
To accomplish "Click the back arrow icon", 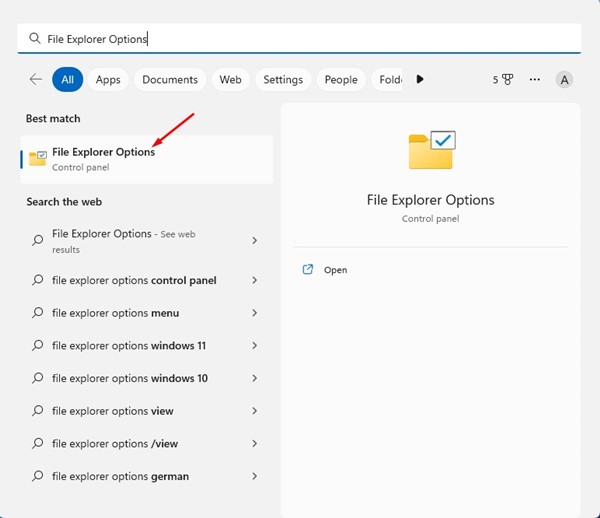I will 36,79.
